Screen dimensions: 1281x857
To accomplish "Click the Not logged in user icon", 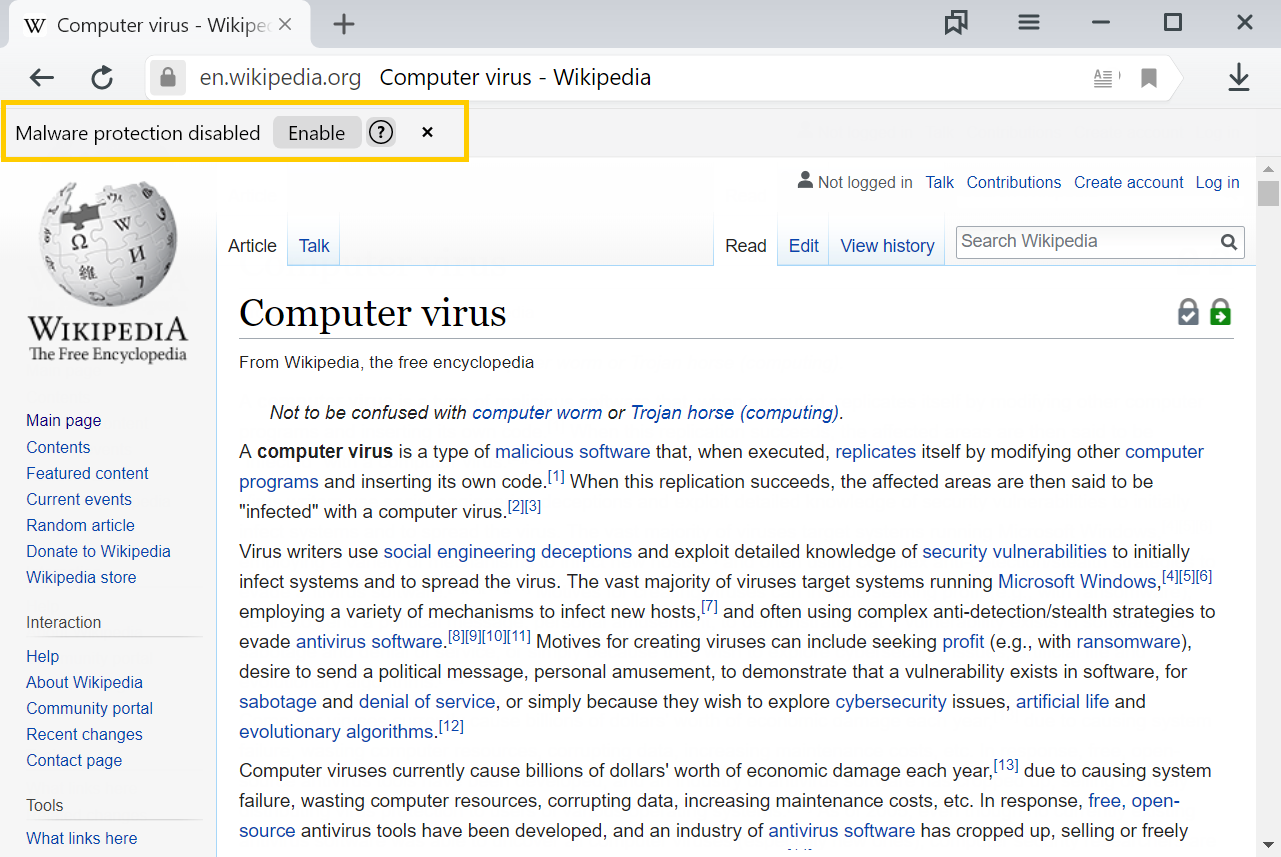I will coord(805,181).
